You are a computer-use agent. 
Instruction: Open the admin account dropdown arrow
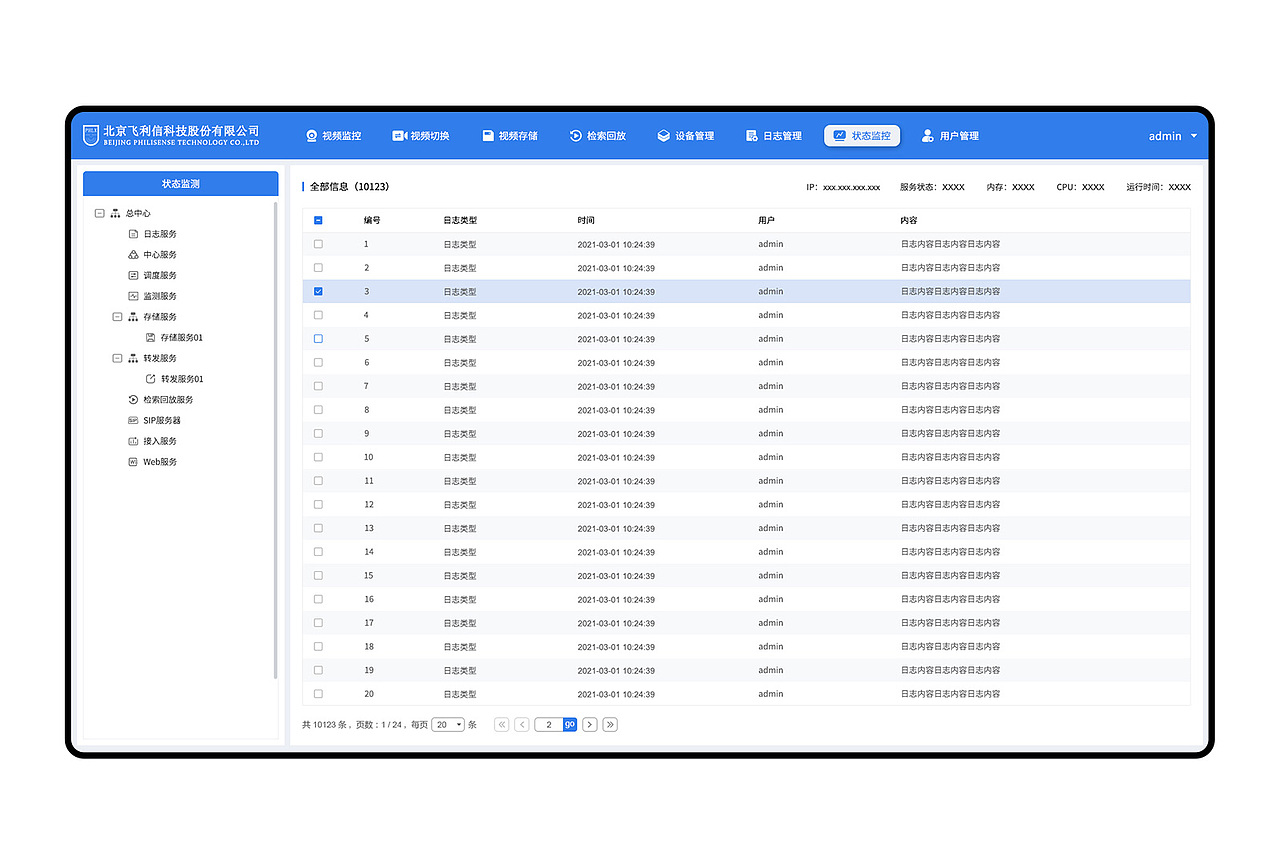pos(1194,136)
